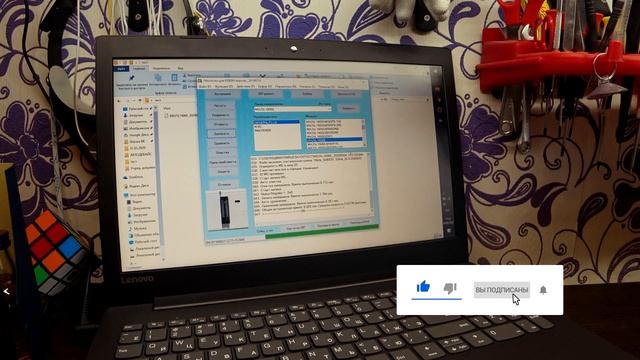
Task: Select Объемные объекты in Explorer tree
Action: [x=144, y=235]
